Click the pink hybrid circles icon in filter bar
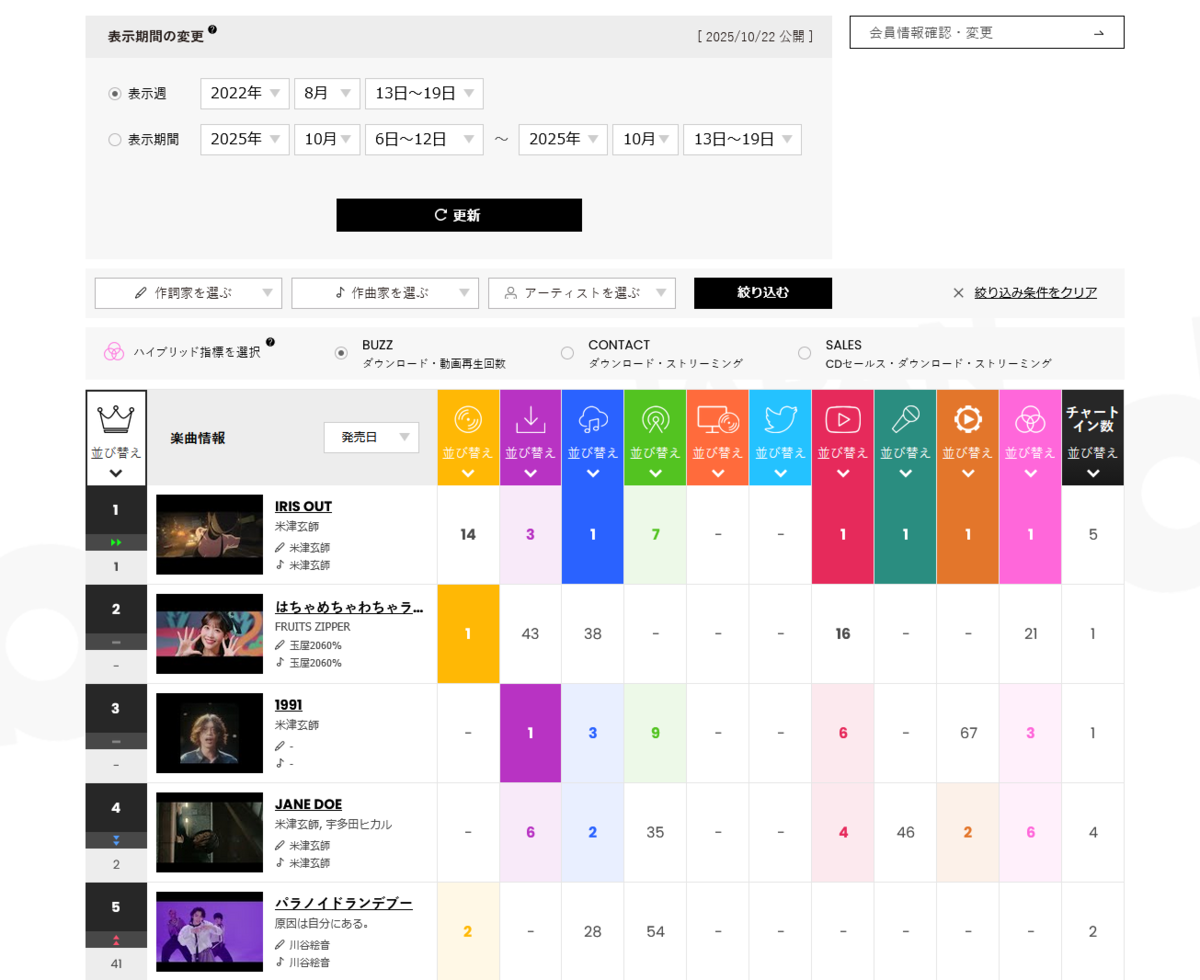Viewport: 1200px width, 980px height. click(x=114, y=352)
